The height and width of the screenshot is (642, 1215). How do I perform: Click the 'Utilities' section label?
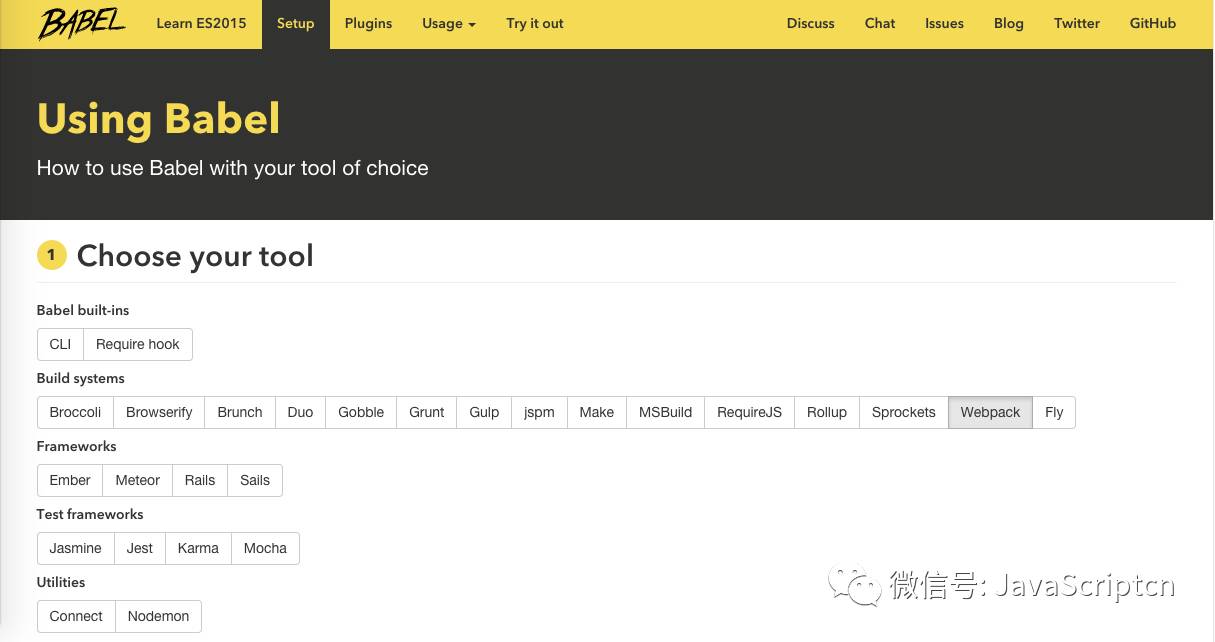tap(61, 582)
